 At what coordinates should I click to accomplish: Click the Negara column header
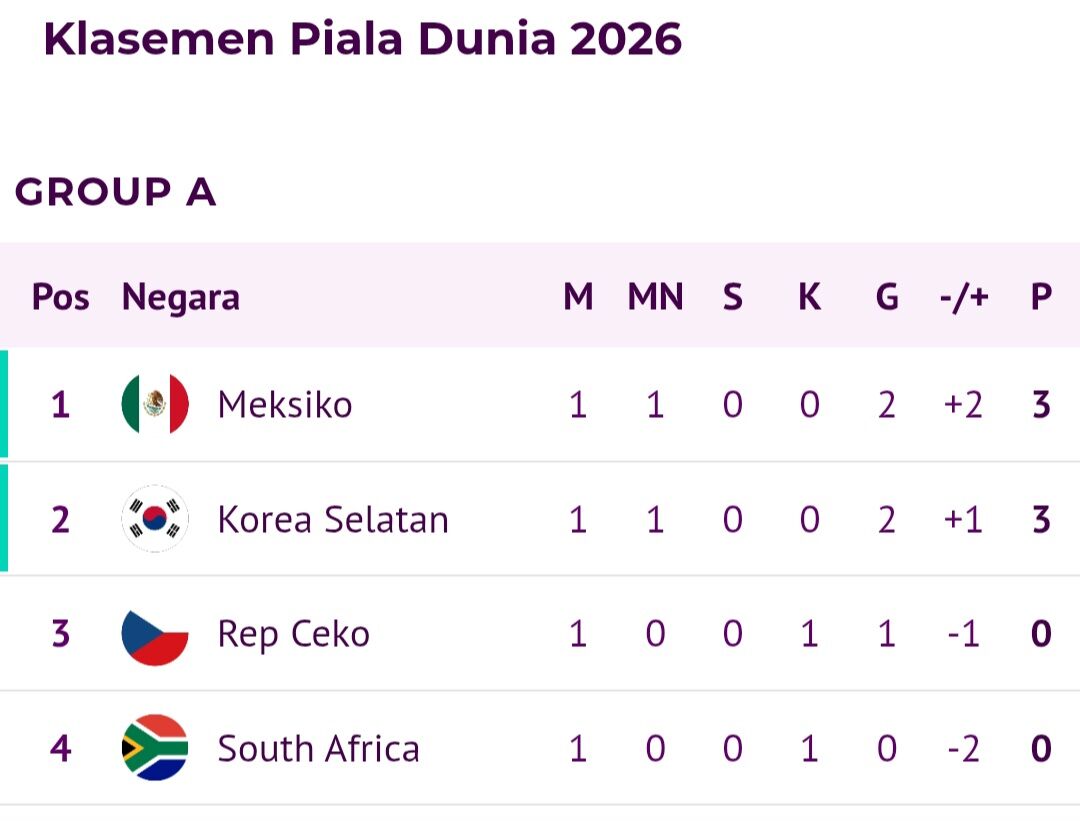pyautogui.click(x=180, y=298)
